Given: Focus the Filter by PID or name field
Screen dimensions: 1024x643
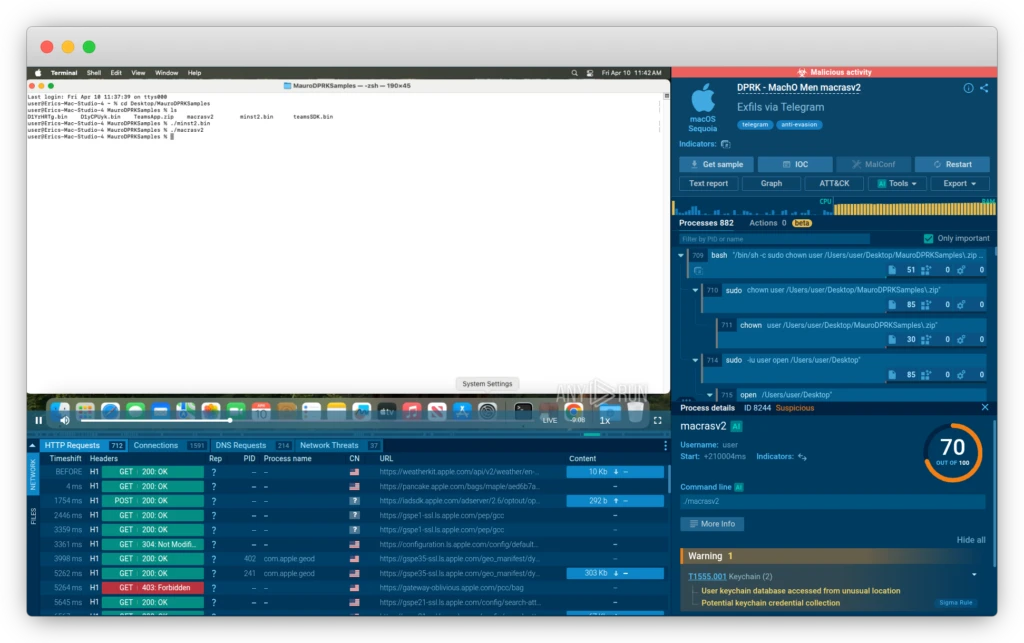Looking at the screenshot, I should [x=774, y=239].
